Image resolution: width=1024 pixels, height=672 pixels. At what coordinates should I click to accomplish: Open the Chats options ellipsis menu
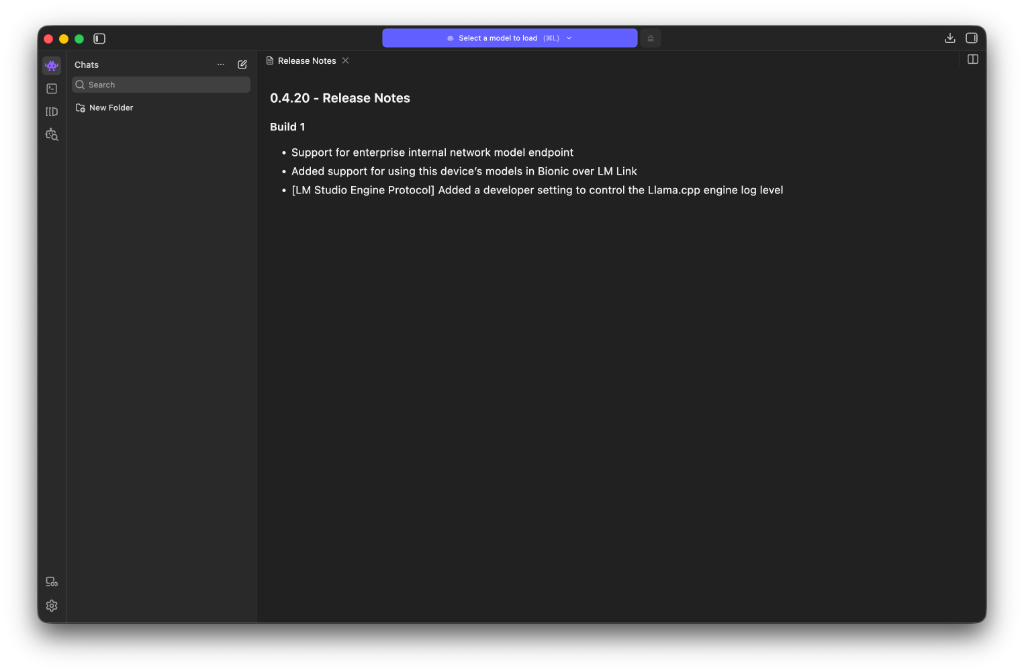pos(221,65)
